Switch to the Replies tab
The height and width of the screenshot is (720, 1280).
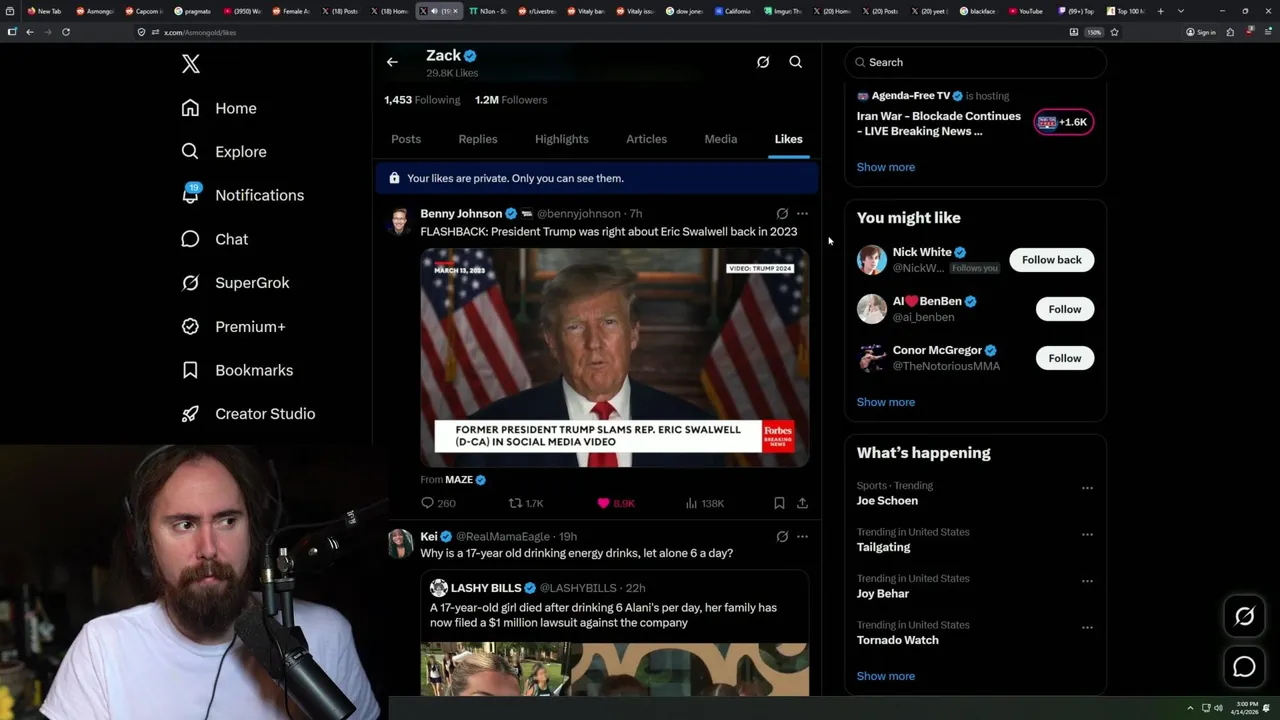(478, 139)
